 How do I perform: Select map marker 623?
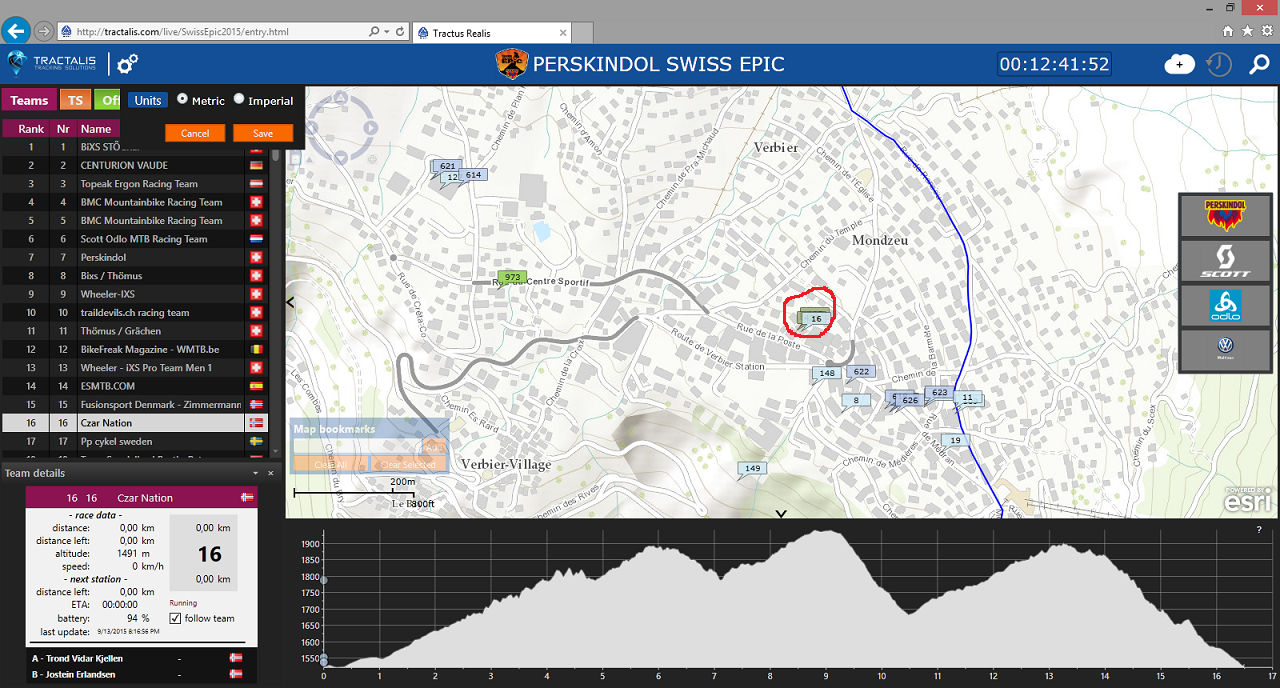coord(938,393)
